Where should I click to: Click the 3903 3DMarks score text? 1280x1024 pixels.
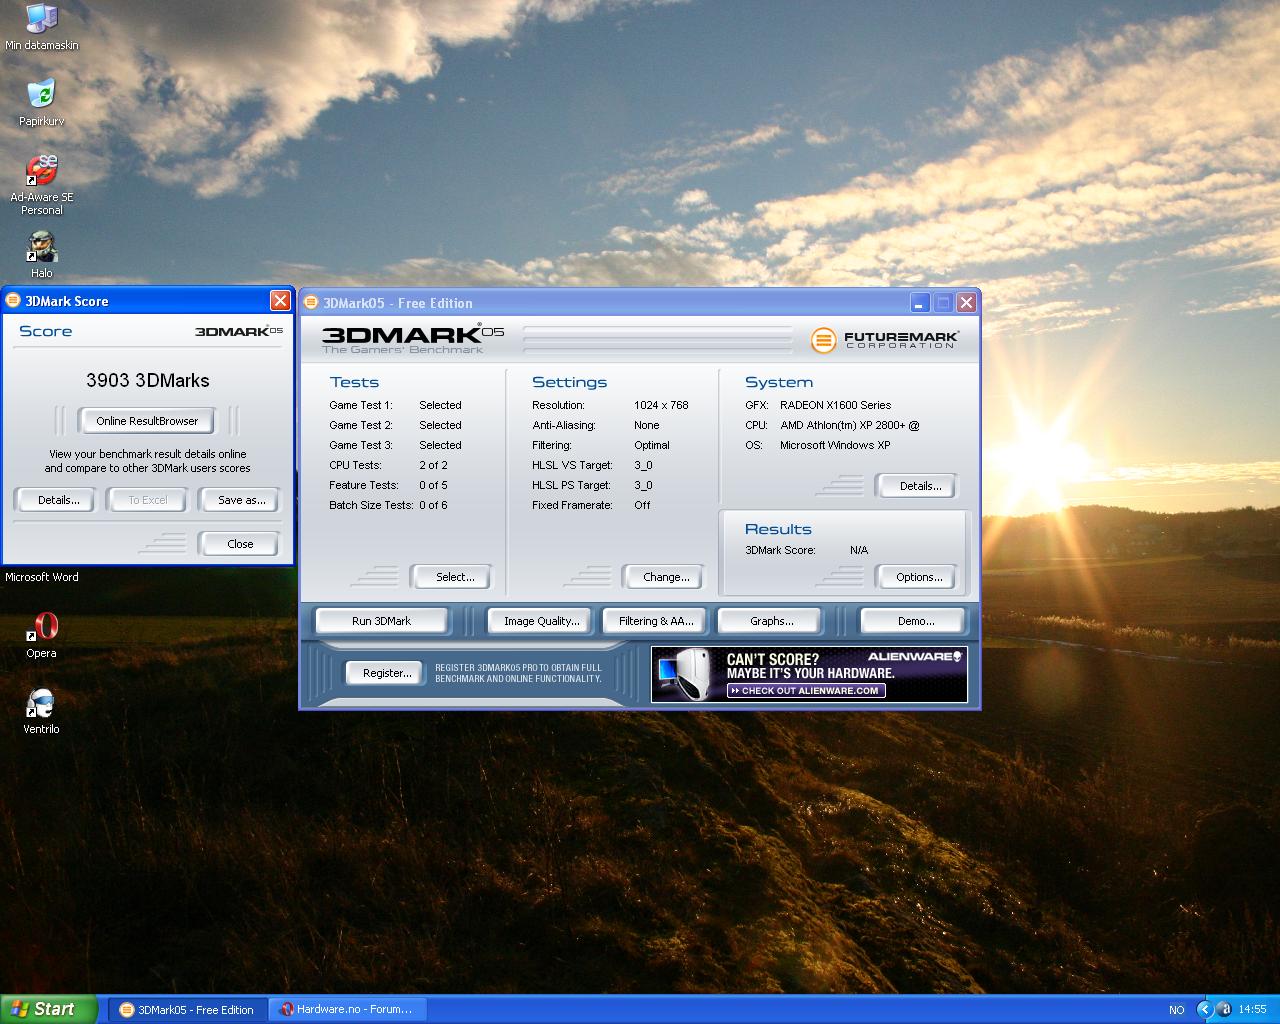[x=148, y=380]
